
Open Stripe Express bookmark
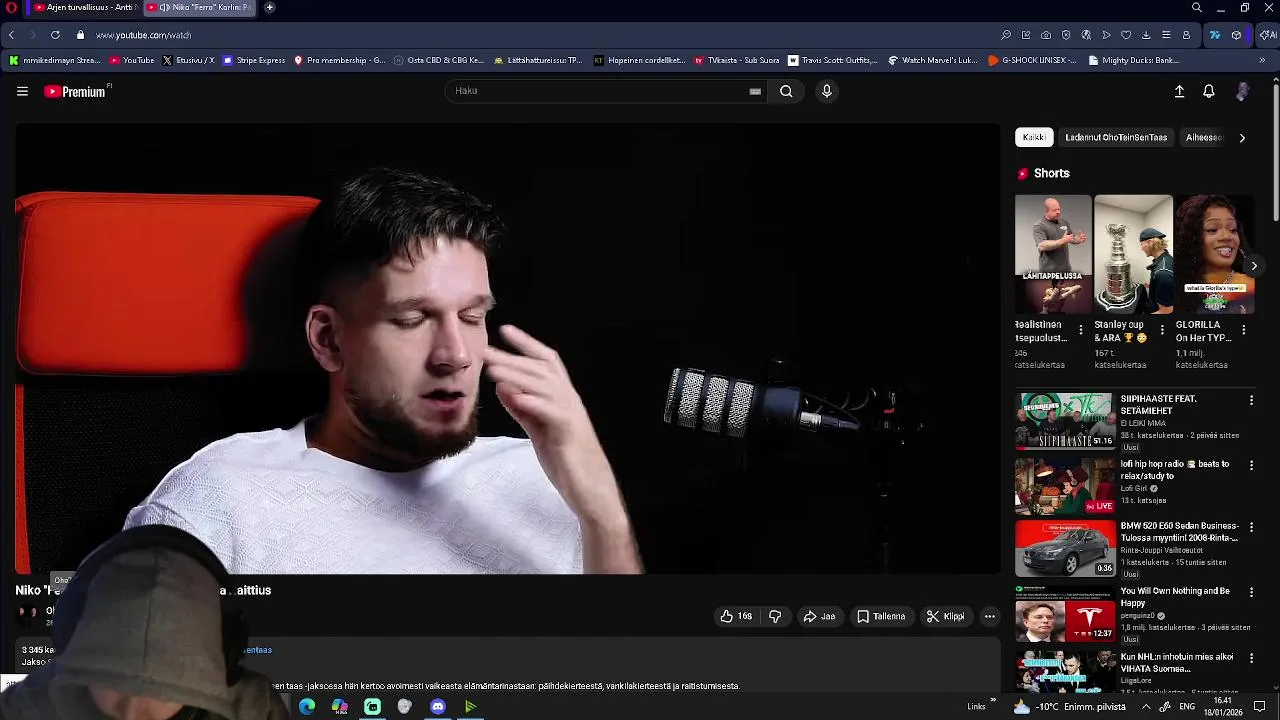[x=254, y=60]
